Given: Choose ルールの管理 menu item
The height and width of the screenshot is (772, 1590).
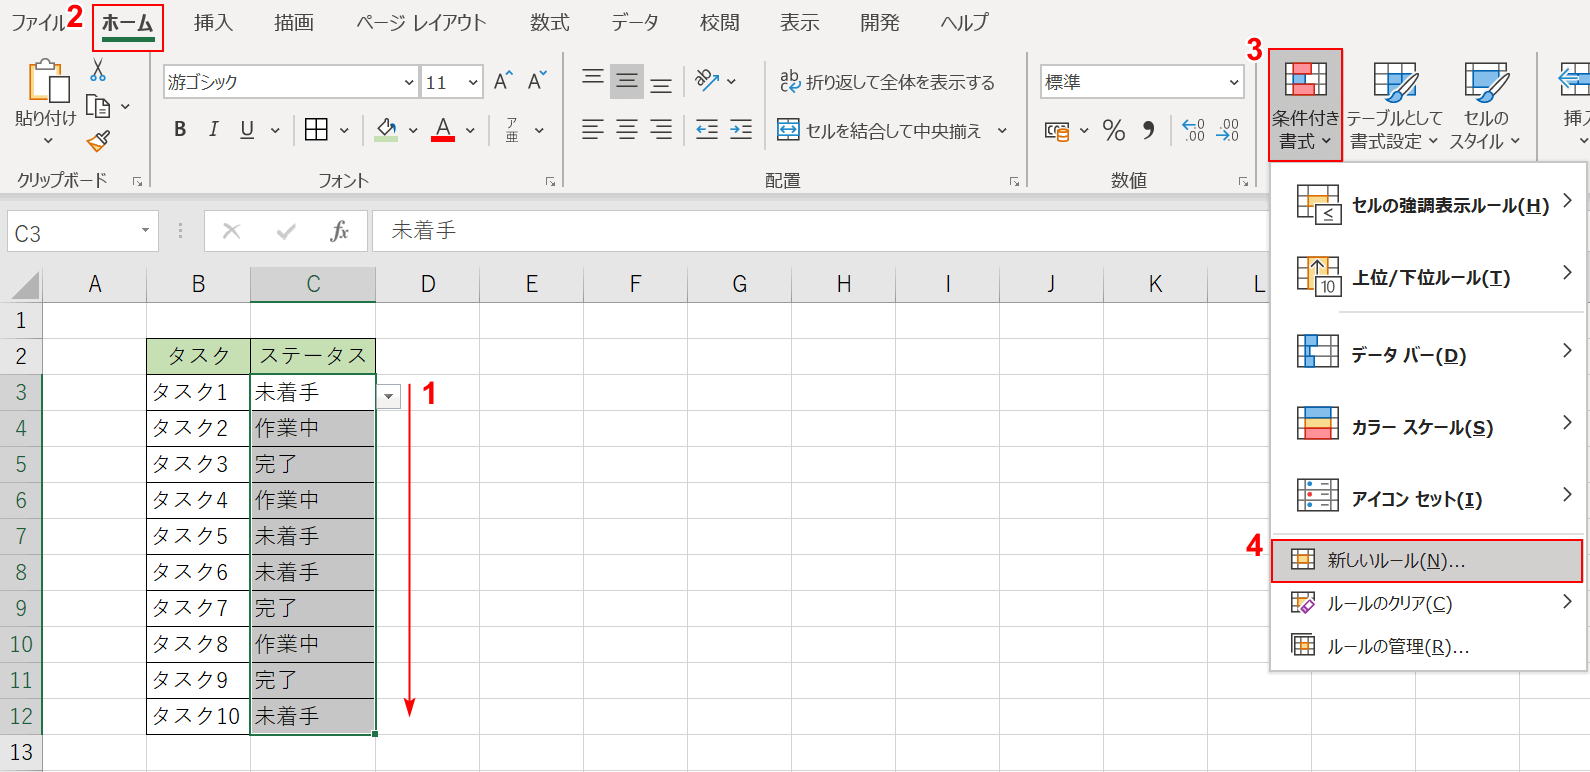Looking at the screenshot, I should pyautogui.click(x=1428, y=647).
